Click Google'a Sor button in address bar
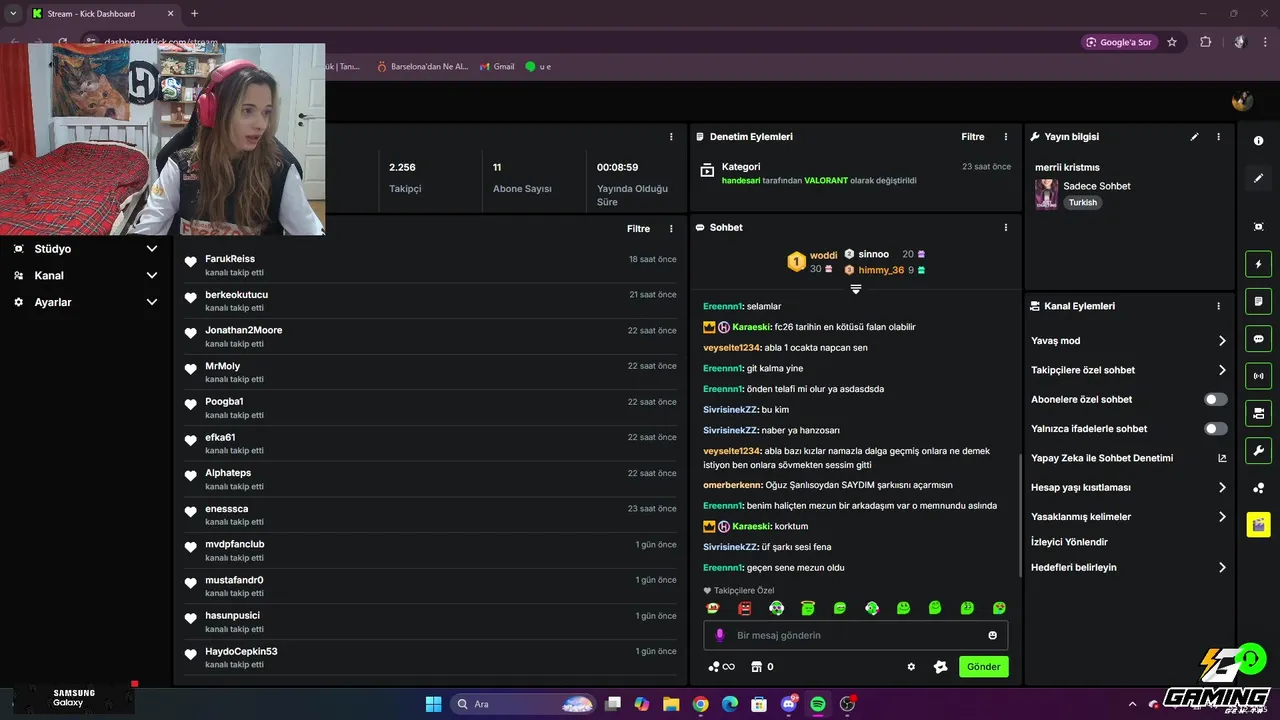1280x720 pixels. [x=1119, y=42]
